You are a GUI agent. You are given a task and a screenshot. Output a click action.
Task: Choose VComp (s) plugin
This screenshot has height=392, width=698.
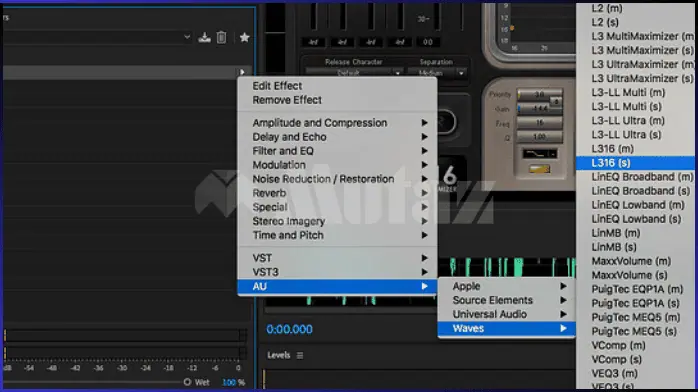(x=635, y=360)
